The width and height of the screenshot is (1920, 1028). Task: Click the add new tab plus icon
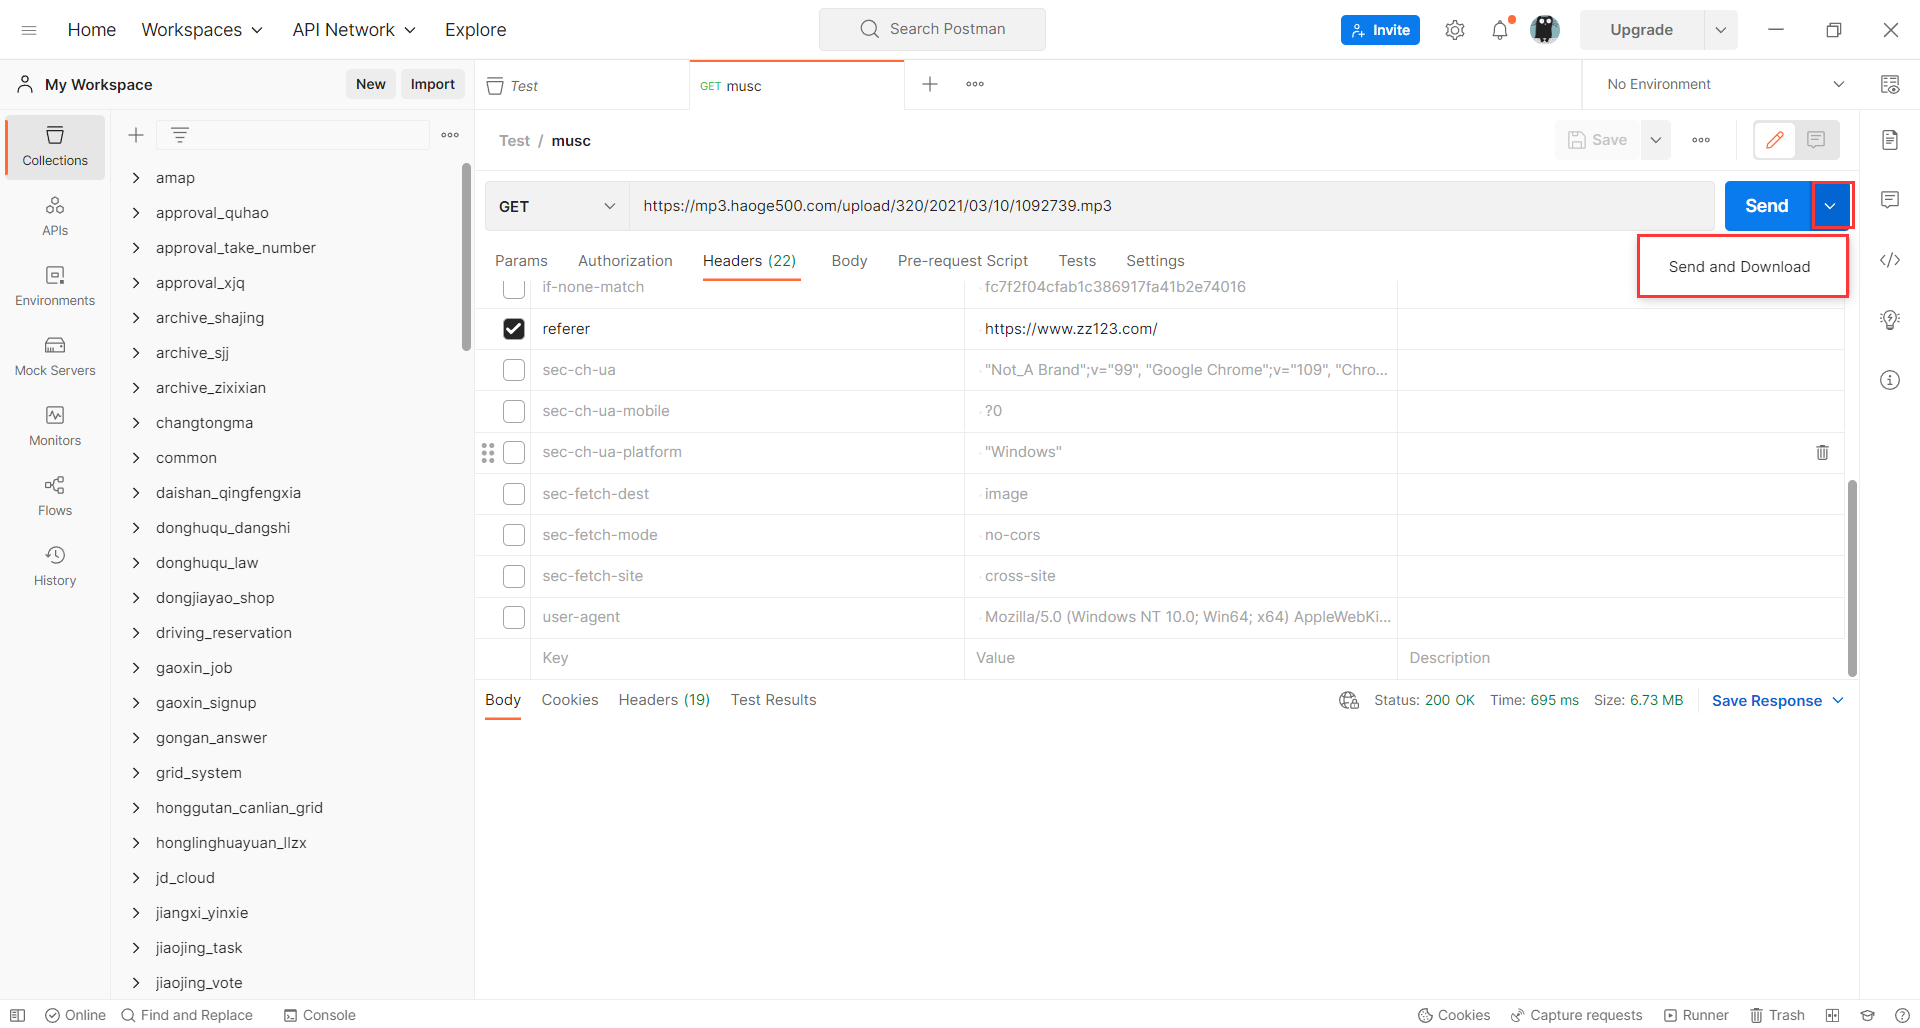[929, 84]
